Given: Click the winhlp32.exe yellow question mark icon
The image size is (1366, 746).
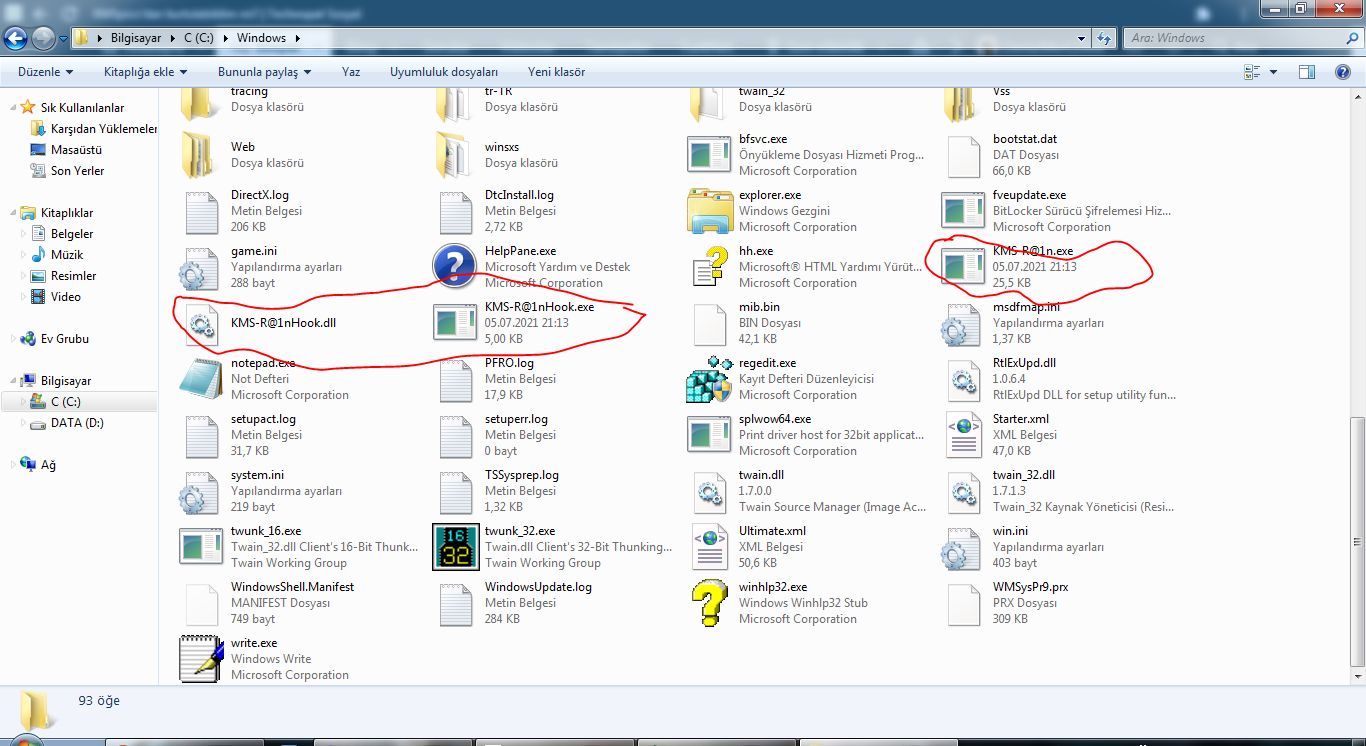Looking at the screenshot, I should [710, 603].
